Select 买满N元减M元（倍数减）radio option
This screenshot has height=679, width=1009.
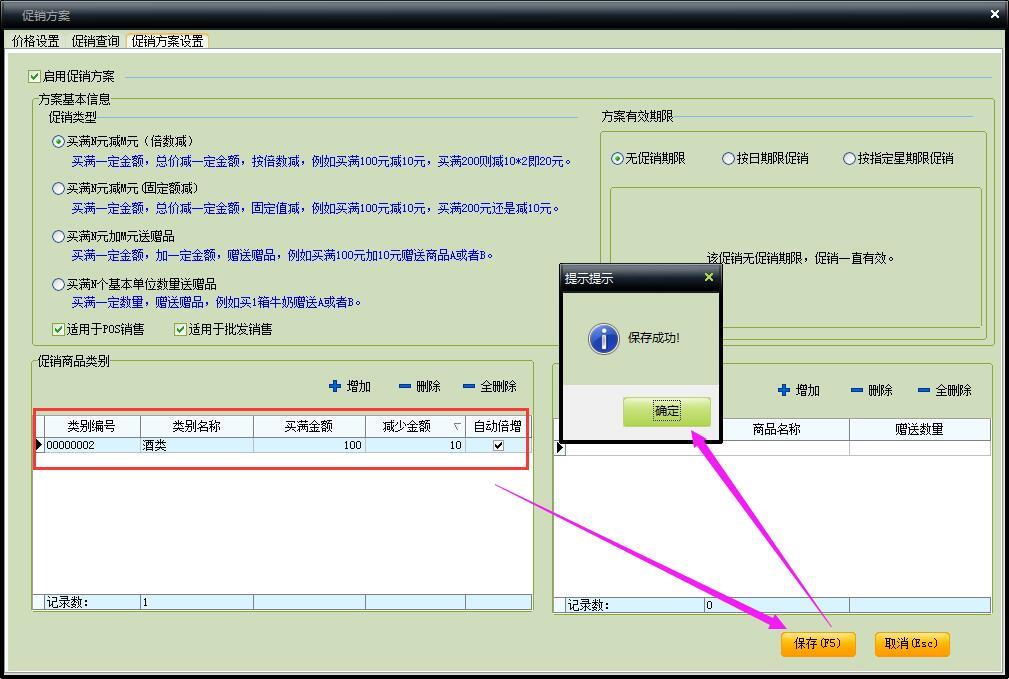(x=58, y=142)
